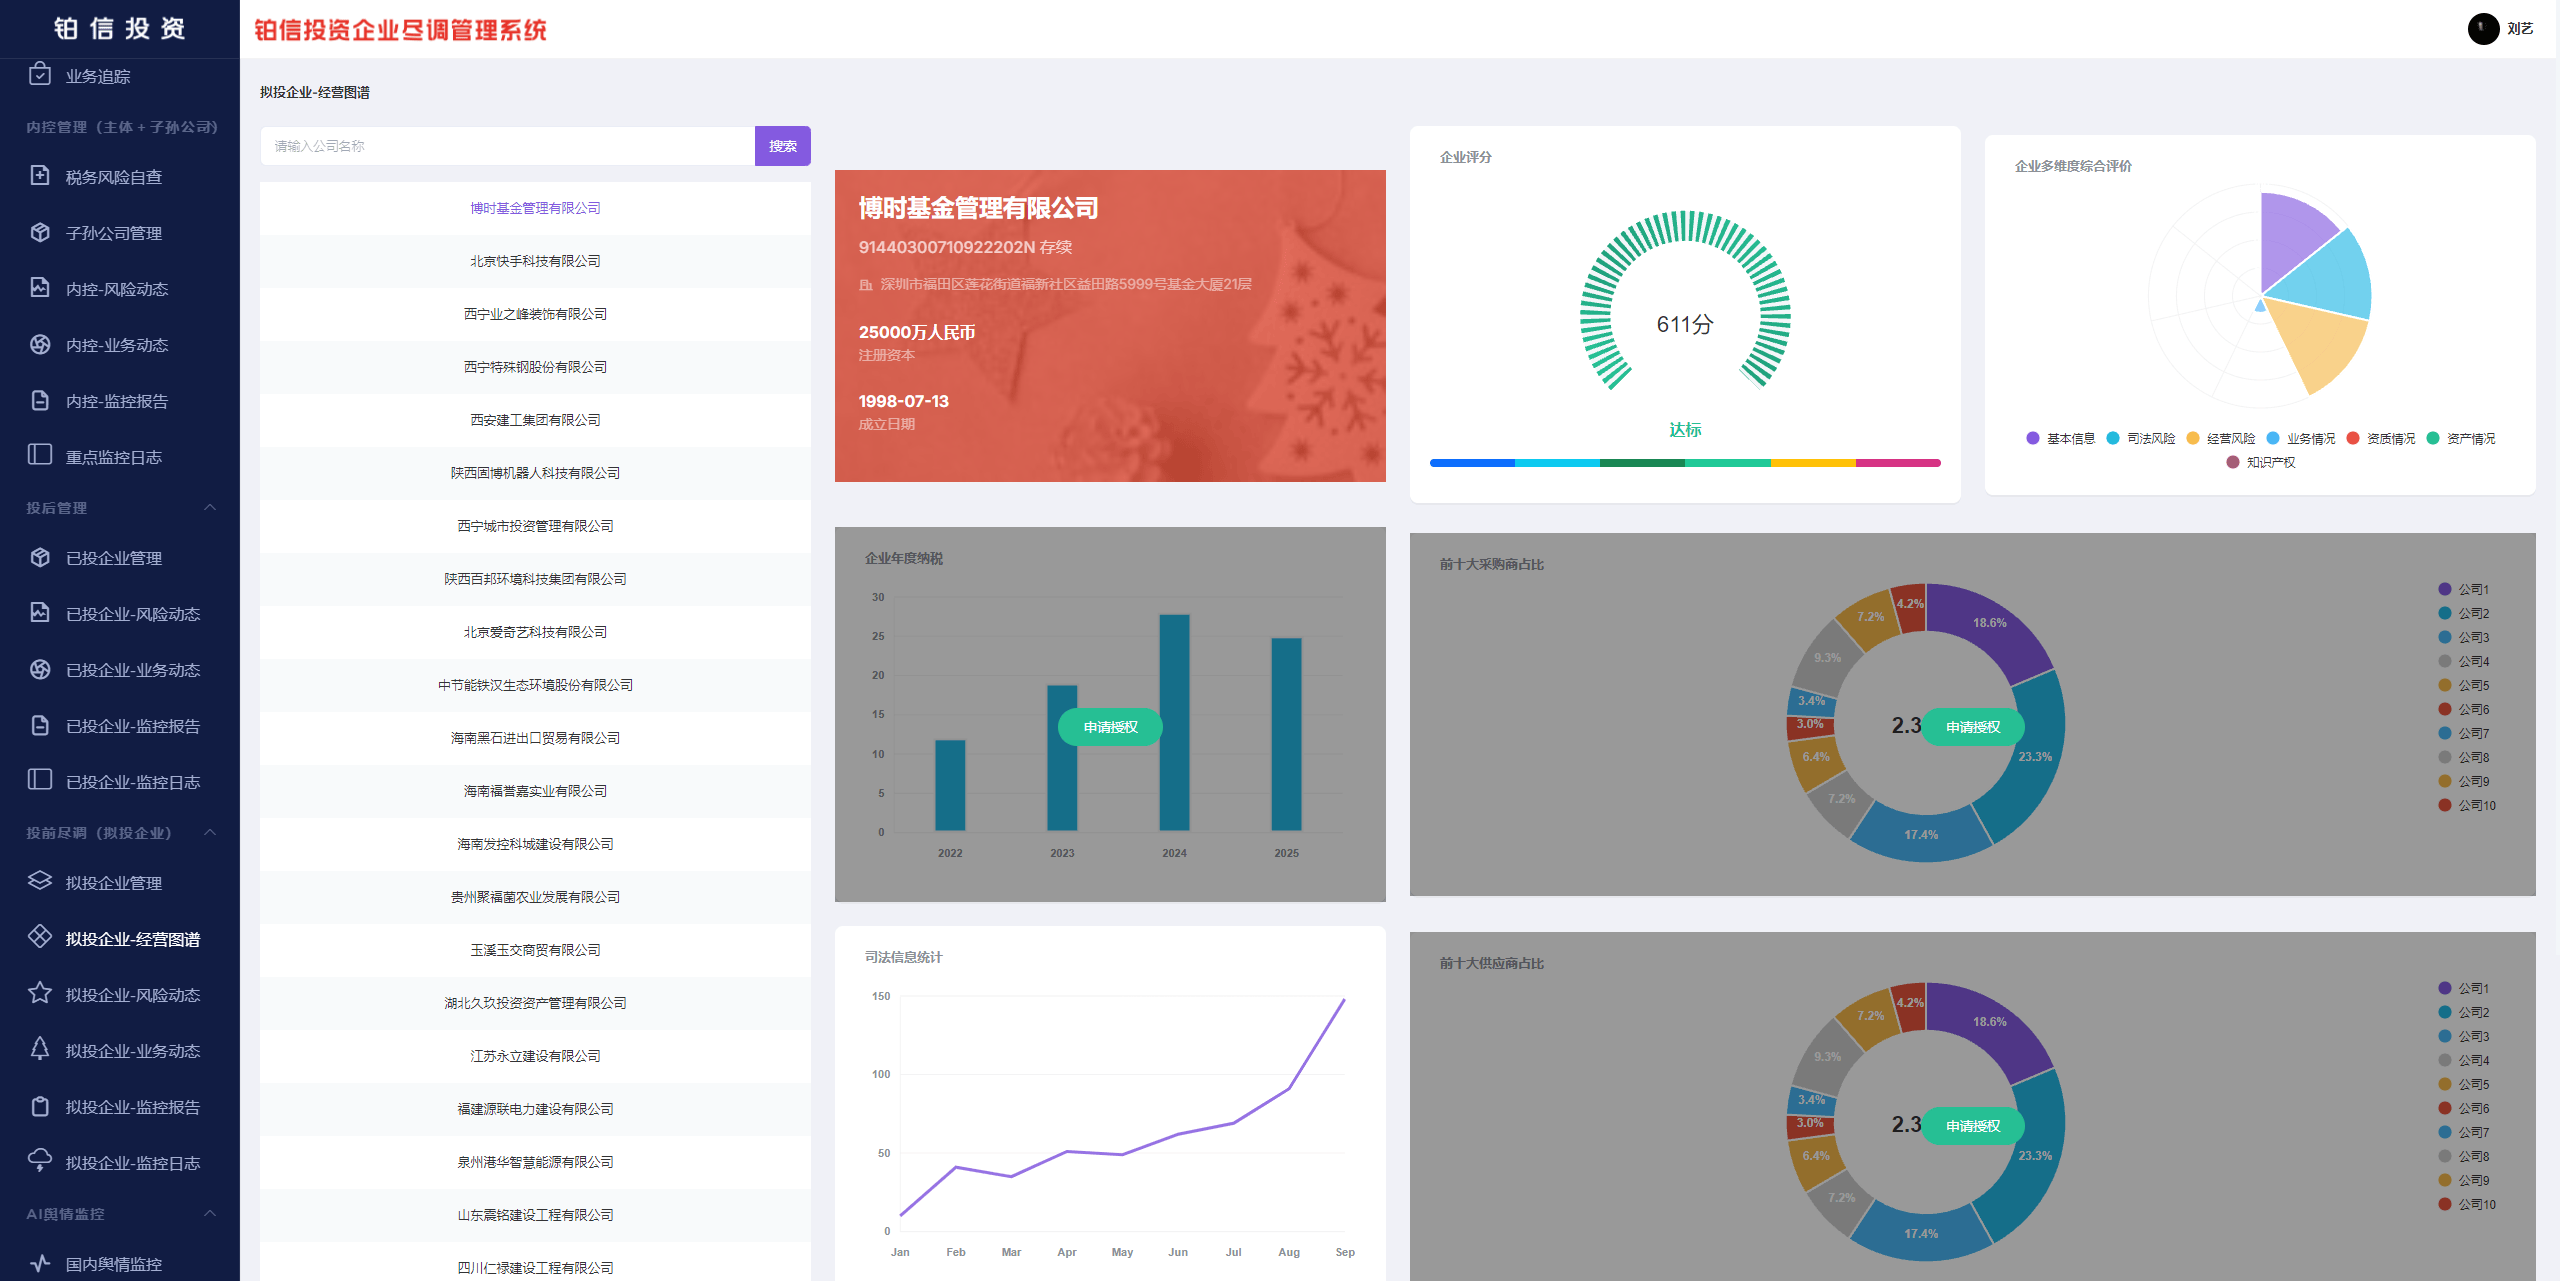
Task: Toggle 公司1 legend in 采购商 chart
Action: coord(2464,590)
